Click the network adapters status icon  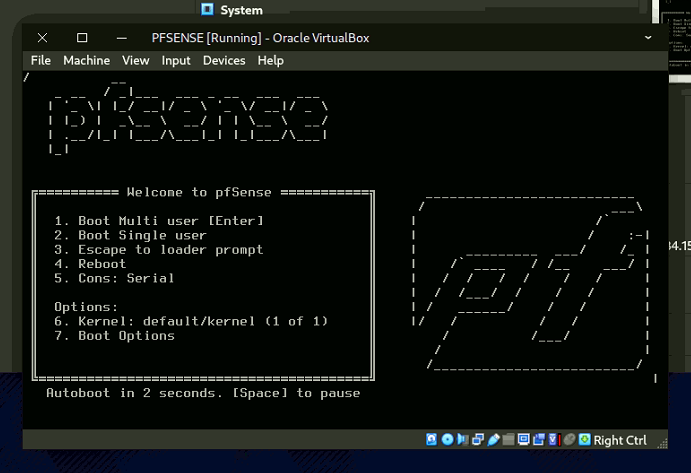(x=478, y=440)
